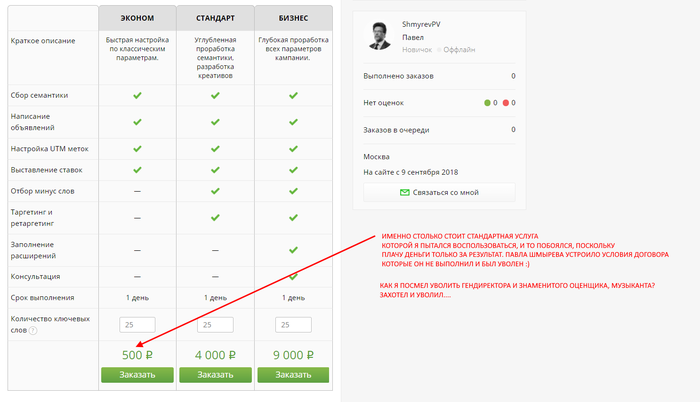
Task: Select the СТАНДАРТ package column header
Action: 215,18
